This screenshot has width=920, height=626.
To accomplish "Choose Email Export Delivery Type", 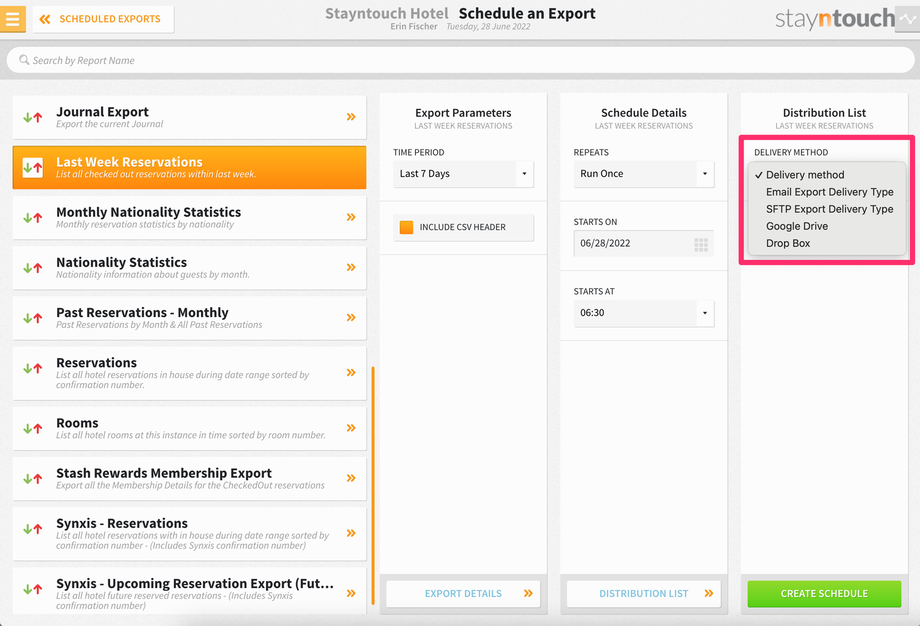I will pyautogui.click(x=829, y=192).
